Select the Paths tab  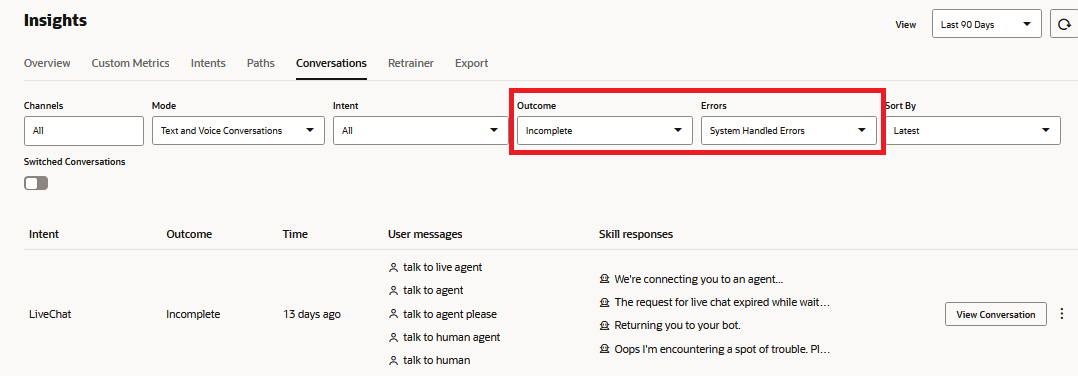coord(261,63)
